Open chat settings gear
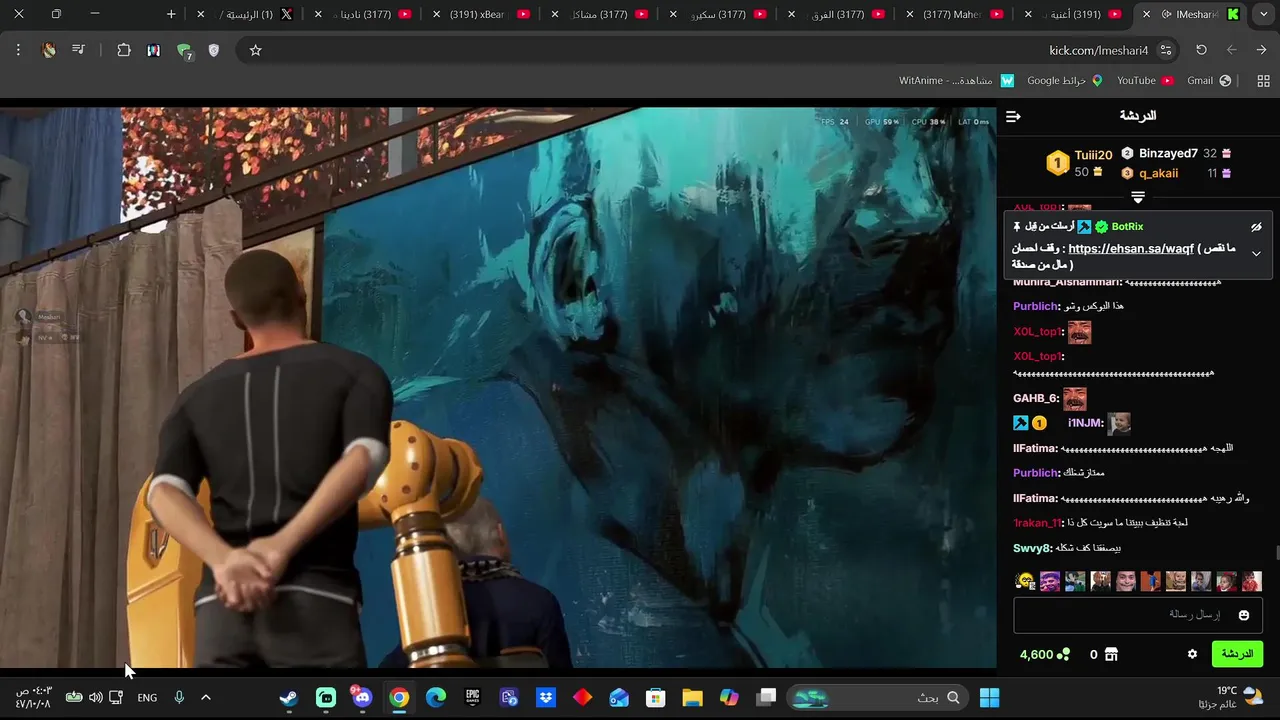The height and width of the screenshot is (720, 1280). click(x=1192, y=654)
